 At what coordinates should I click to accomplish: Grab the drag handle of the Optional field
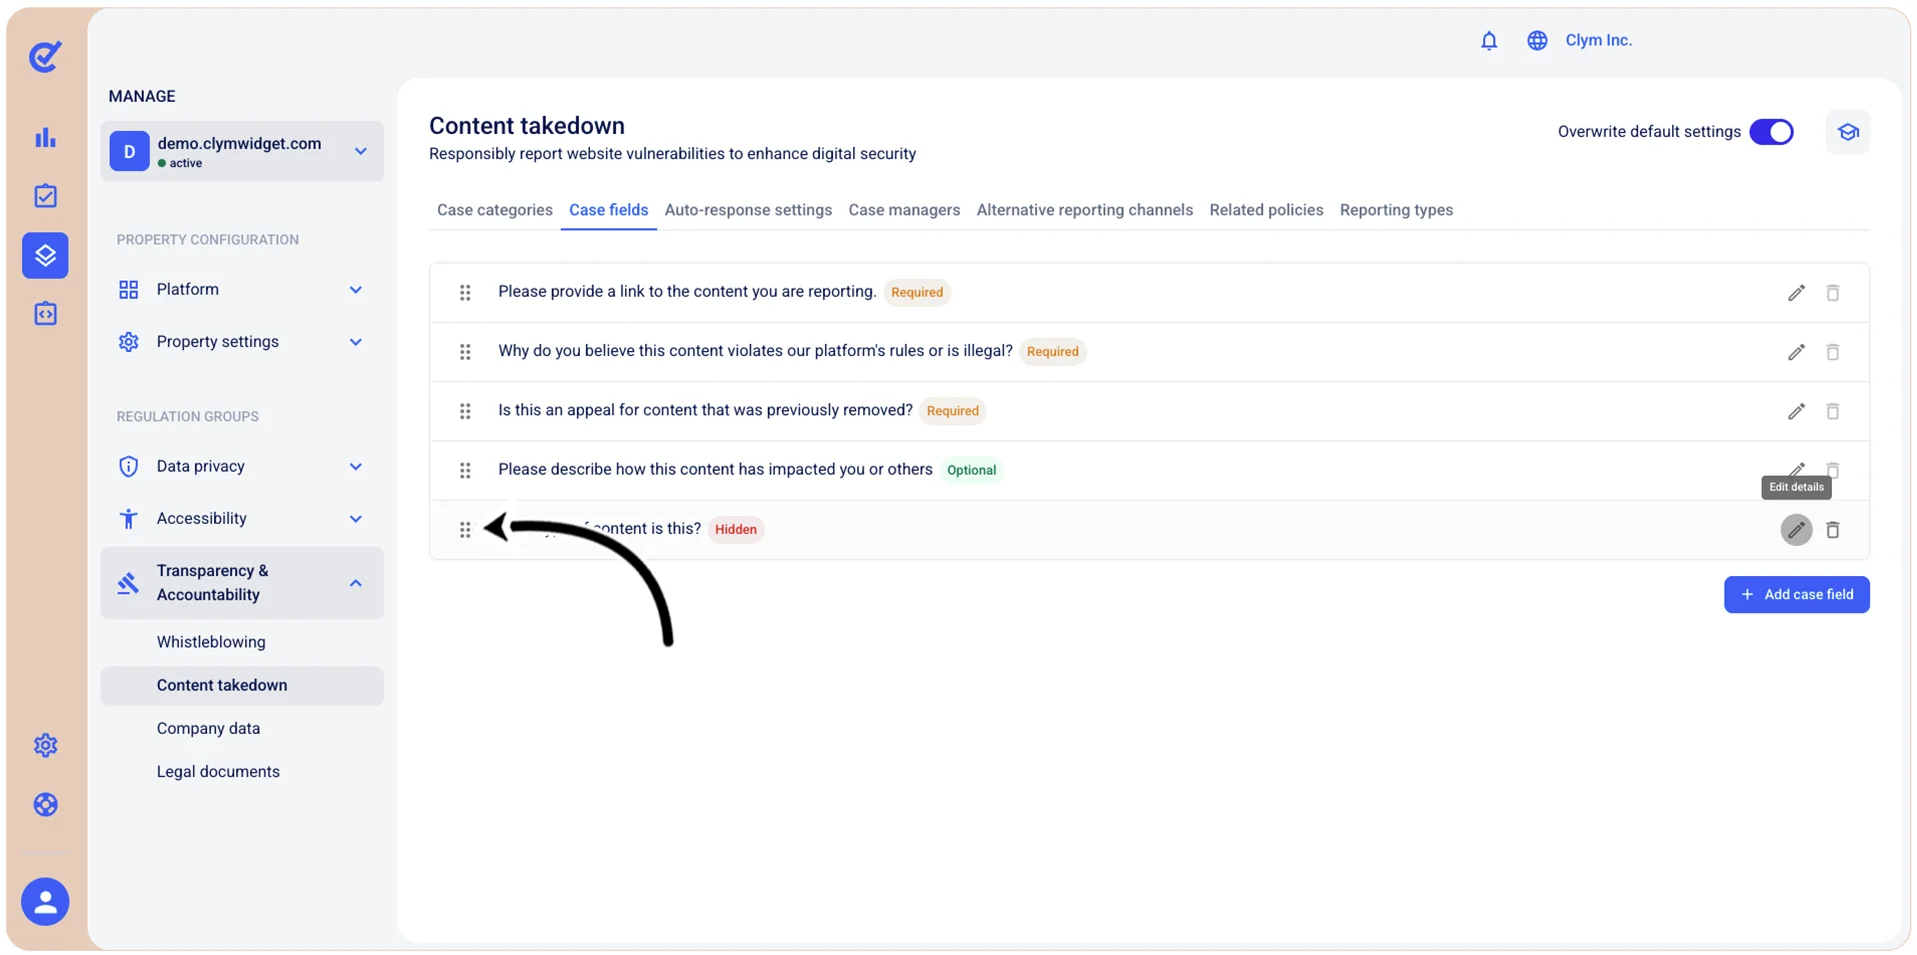465,471
